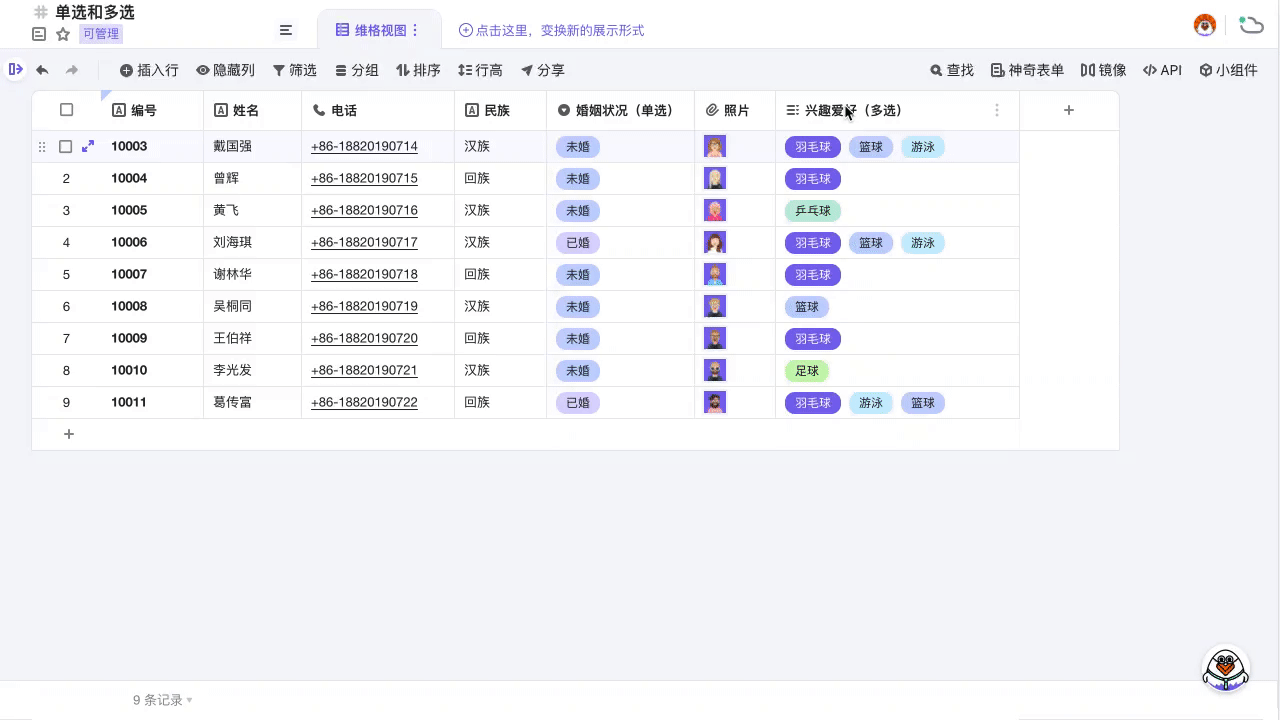Open the 行高 row height tool
1280x720 pixels.
point(480,70)
